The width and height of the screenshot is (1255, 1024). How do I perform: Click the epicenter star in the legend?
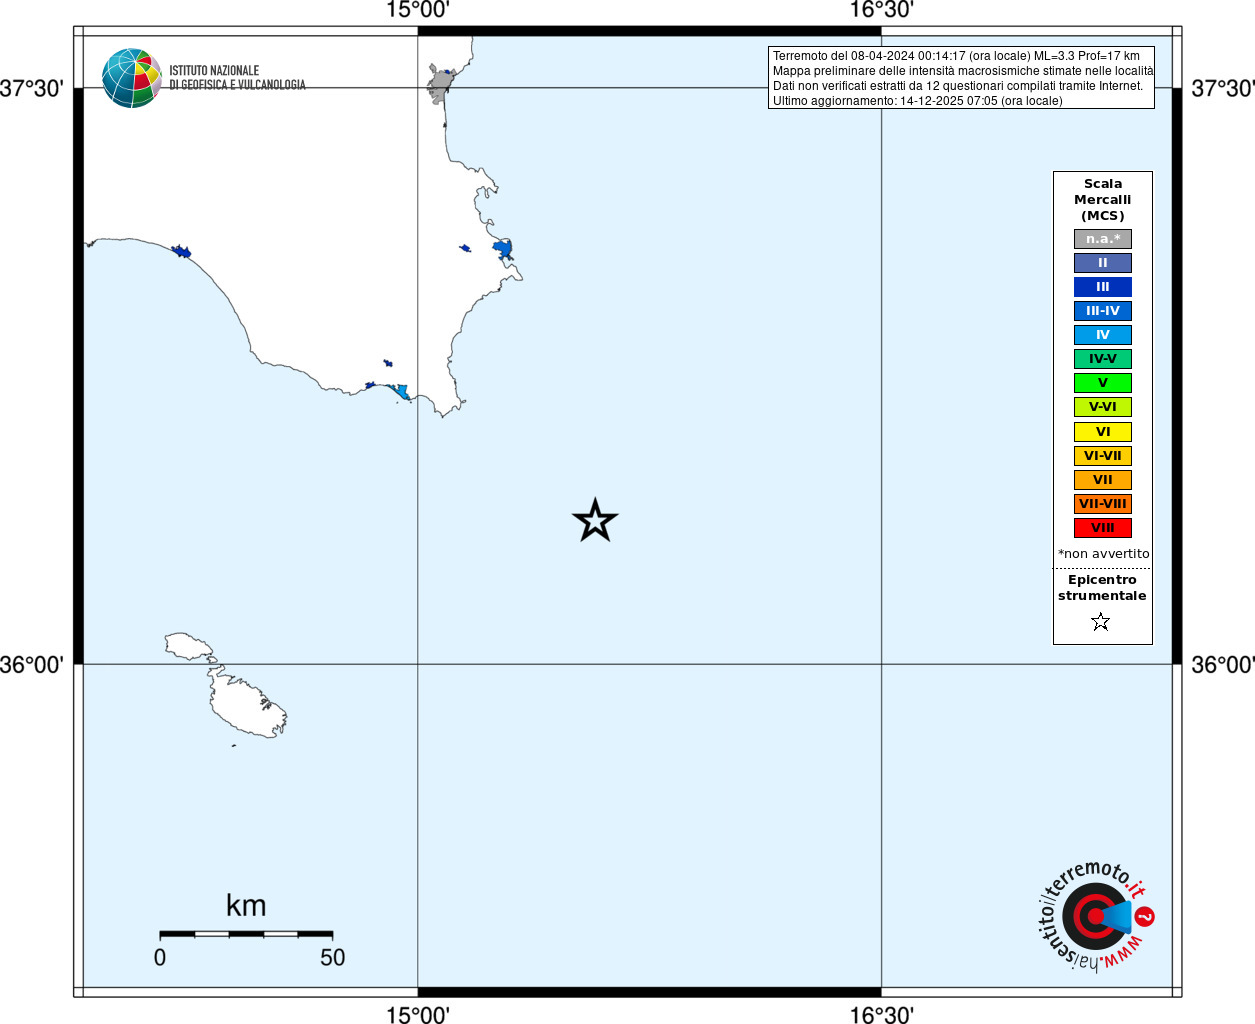[x=1101, y=622]
